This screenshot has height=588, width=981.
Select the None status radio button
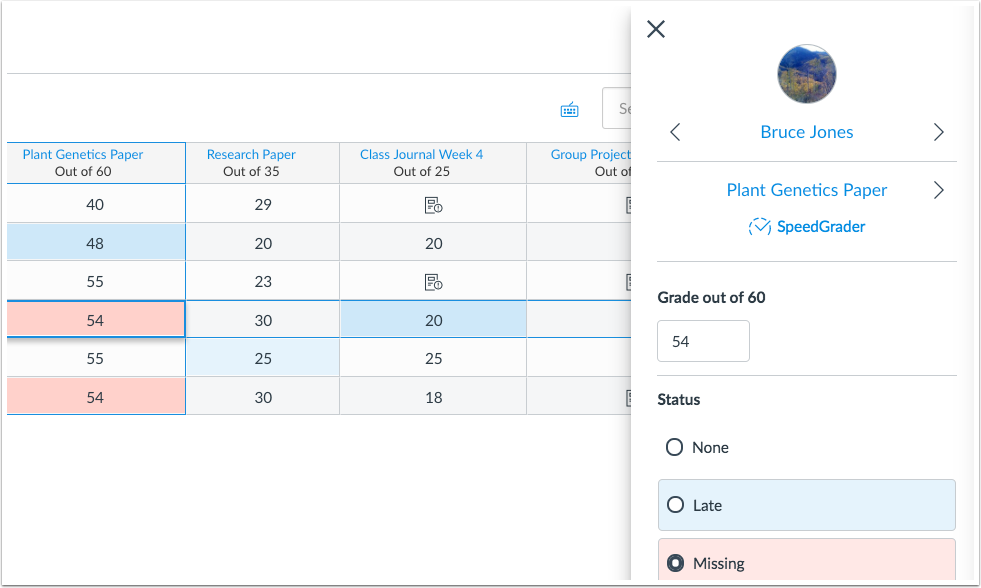[675, 447]
